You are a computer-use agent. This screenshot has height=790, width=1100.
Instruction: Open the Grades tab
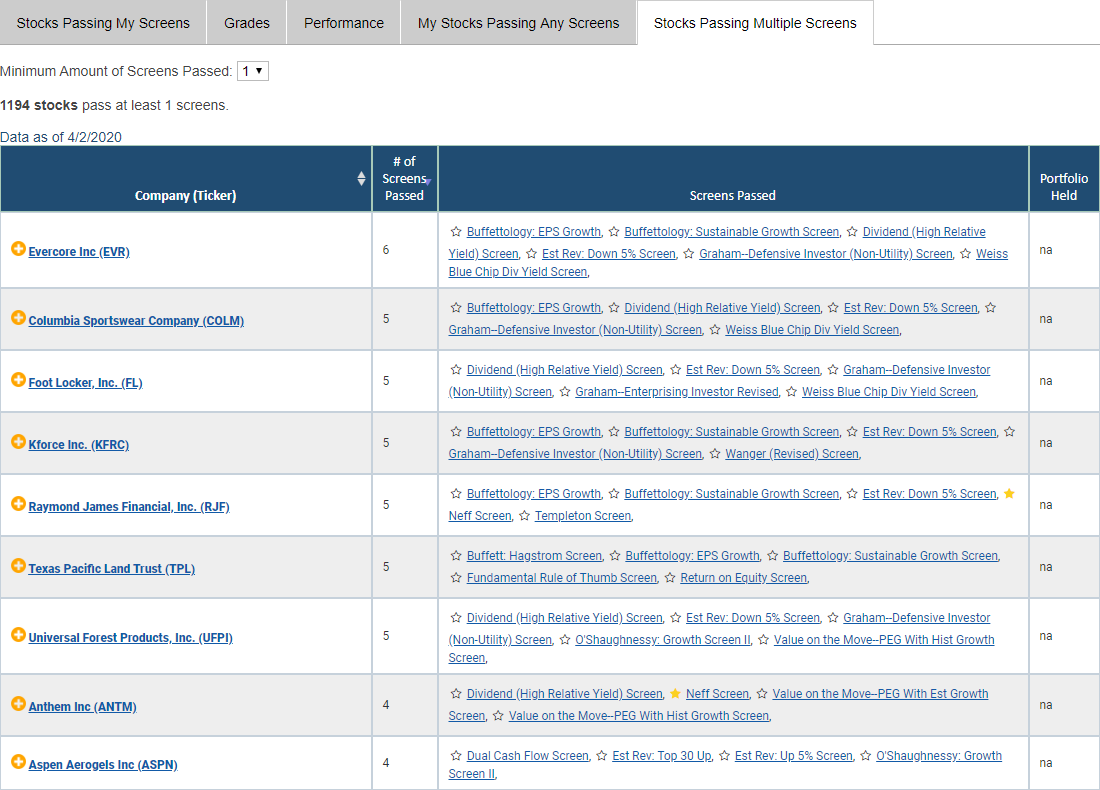(247, 23)
